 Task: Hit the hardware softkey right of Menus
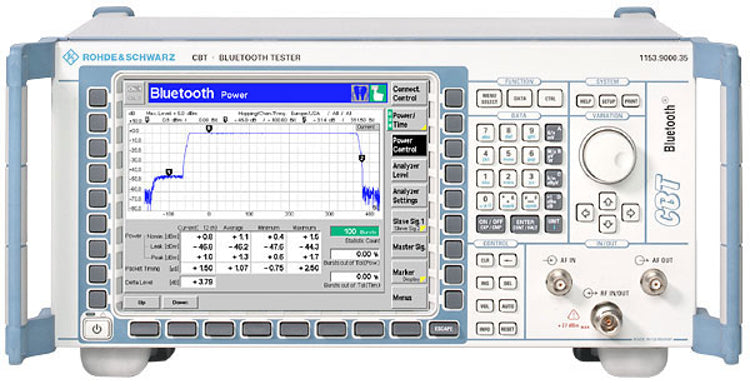pos(453,299)
